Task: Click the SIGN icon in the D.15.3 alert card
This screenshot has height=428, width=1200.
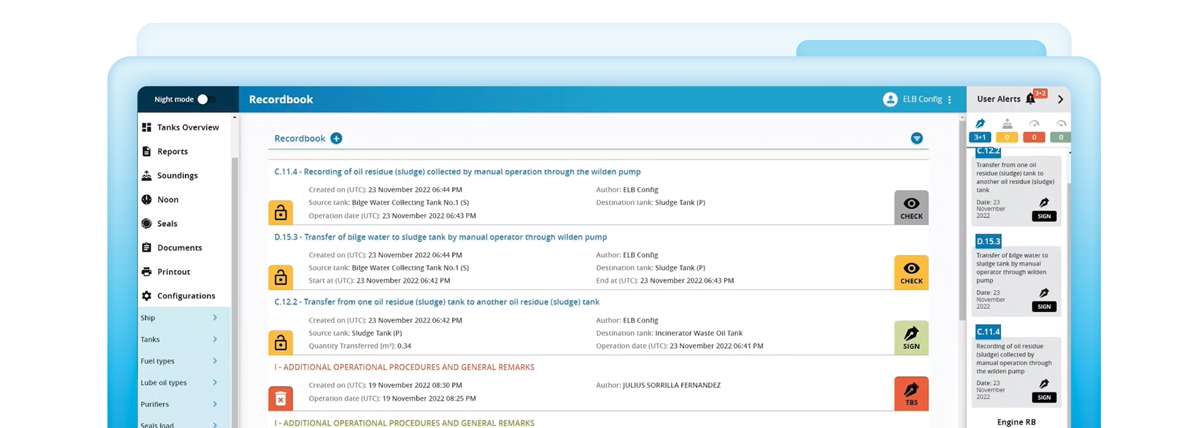Action: click(x=1044, y=300)
